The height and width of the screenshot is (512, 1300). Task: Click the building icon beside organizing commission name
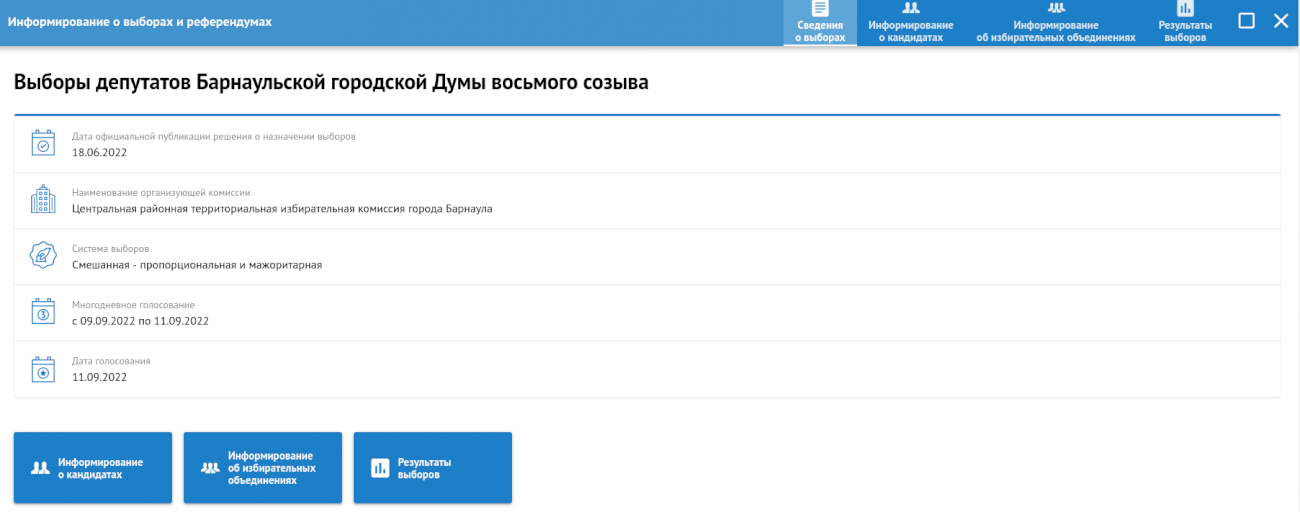43,200
